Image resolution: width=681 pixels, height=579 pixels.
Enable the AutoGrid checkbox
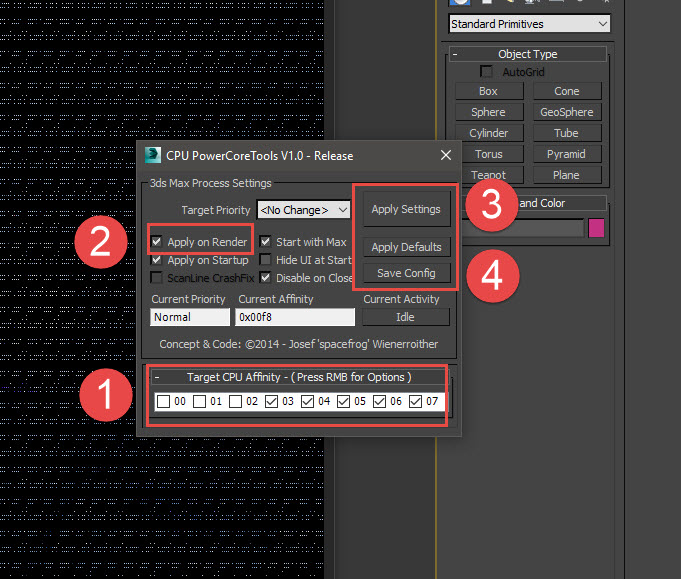(x=486, y=72)
